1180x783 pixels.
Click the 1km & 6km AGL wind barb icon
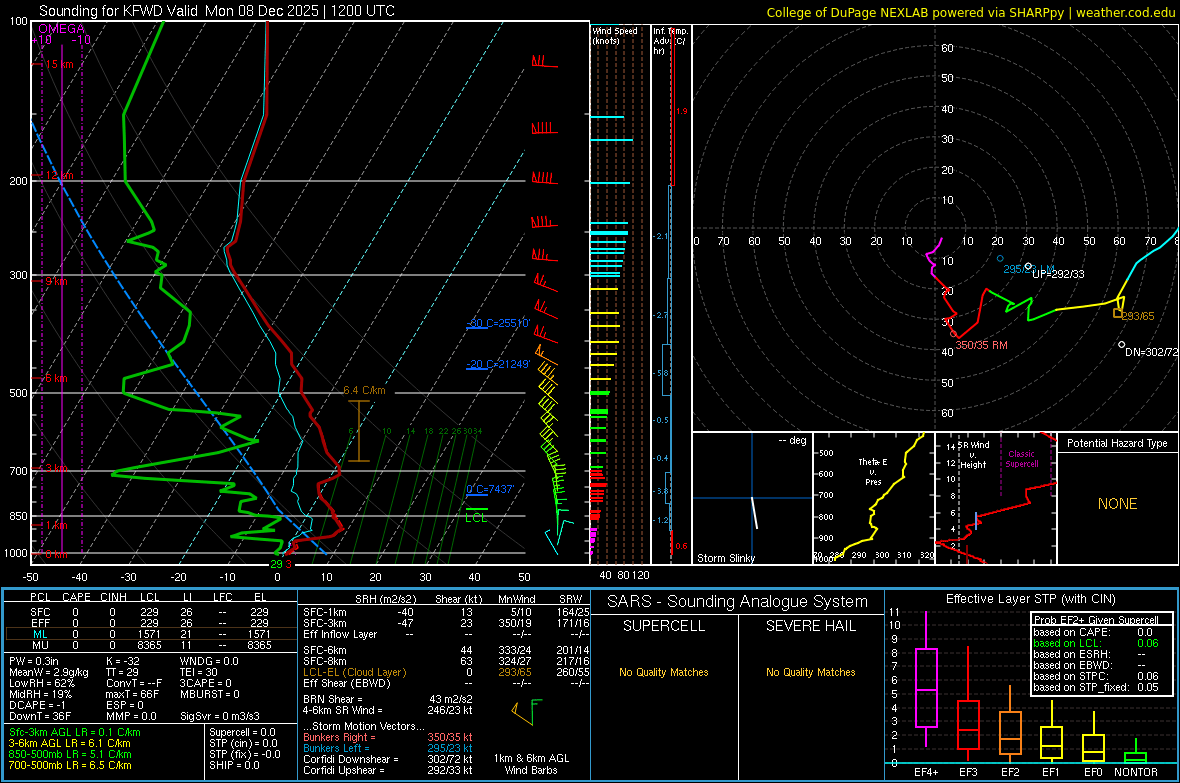[x=526, y=711]
